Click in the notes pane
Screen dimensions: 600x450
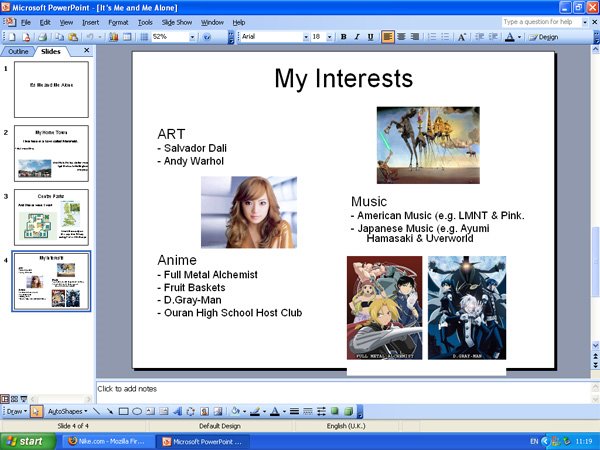click(343, 392)
